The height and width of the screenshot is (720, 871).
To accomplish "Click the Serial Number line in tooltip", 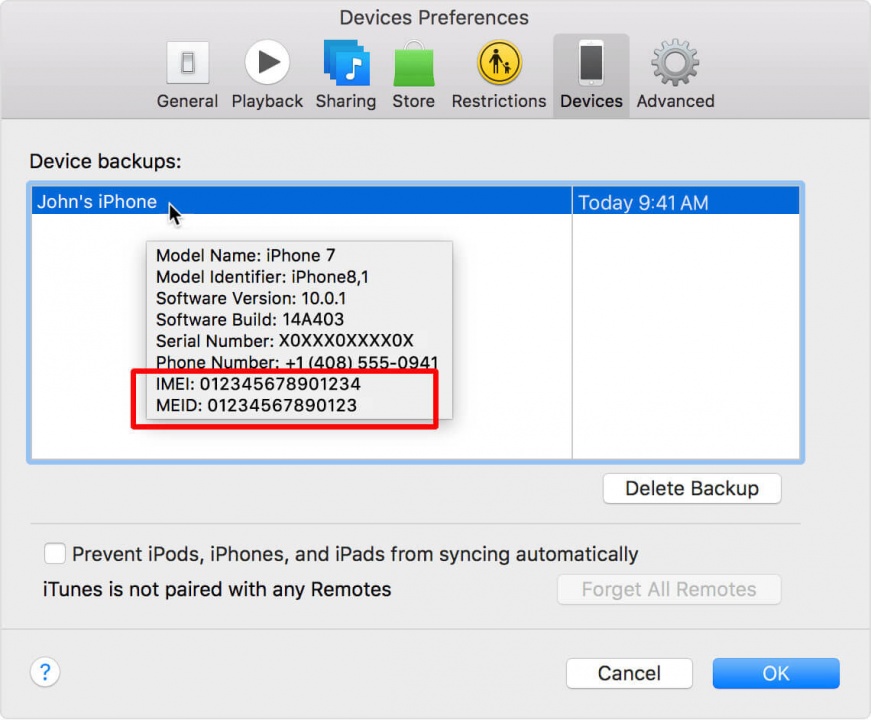I will click(285, 341).
